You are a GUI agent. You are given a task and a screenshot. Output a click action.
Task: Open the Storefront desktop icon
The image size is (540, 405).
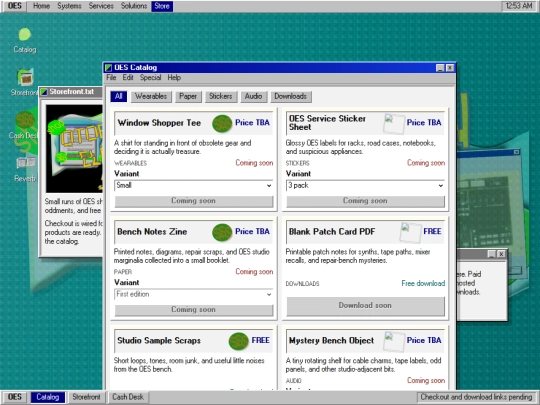(25, 82)
